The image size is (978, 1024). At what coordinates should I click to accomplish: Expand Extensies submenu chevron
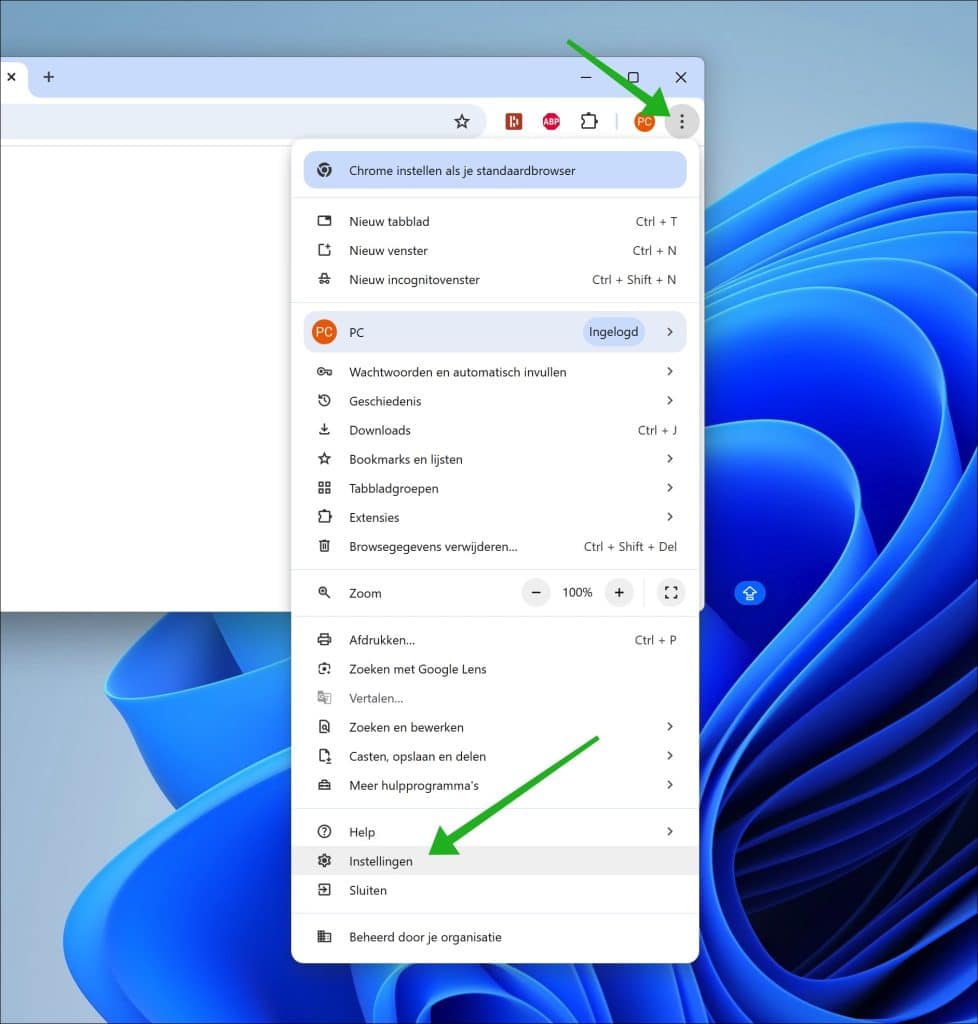pyautogui.click(x=670, y=517)
